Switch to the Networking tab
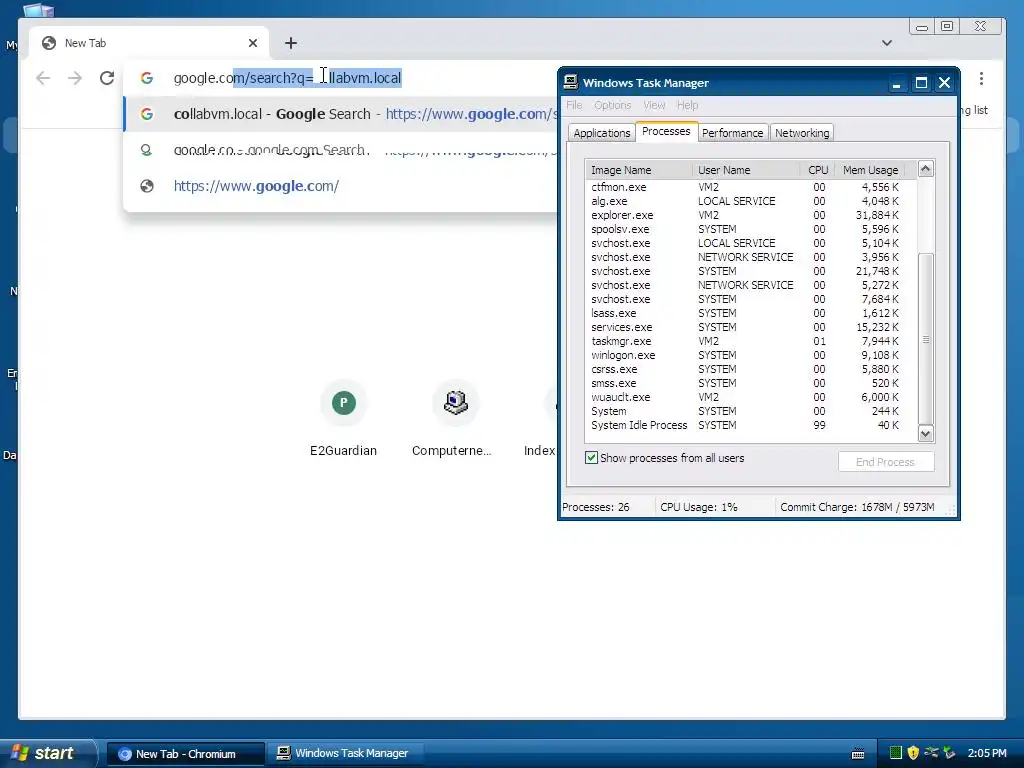 (x=802, y=133)
